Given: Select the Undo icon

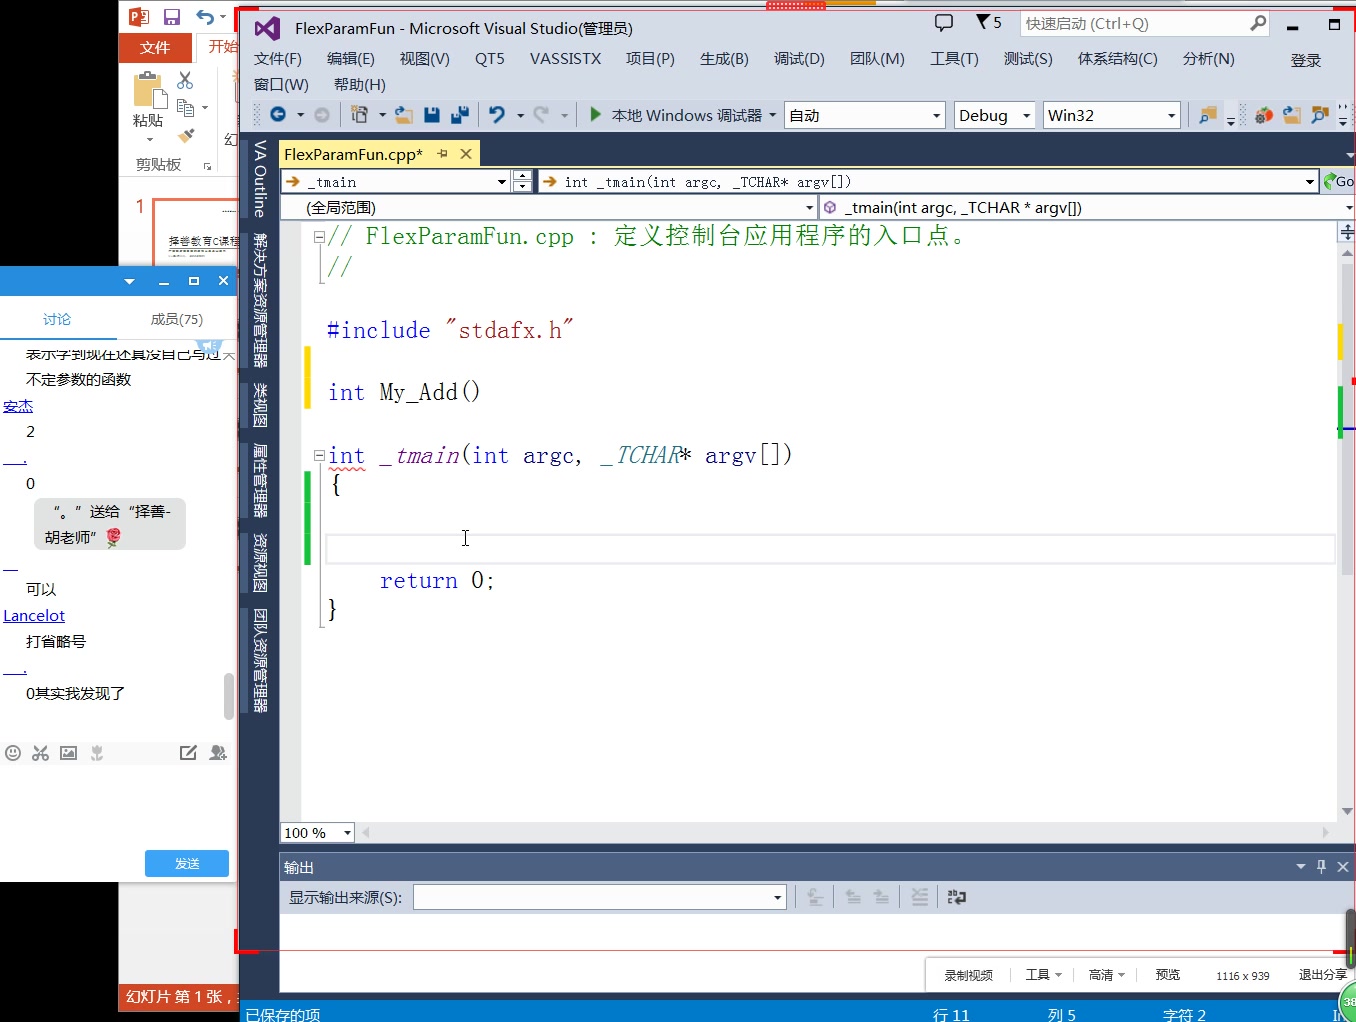Looking at the screenshot, I should [x=499, y=114].
